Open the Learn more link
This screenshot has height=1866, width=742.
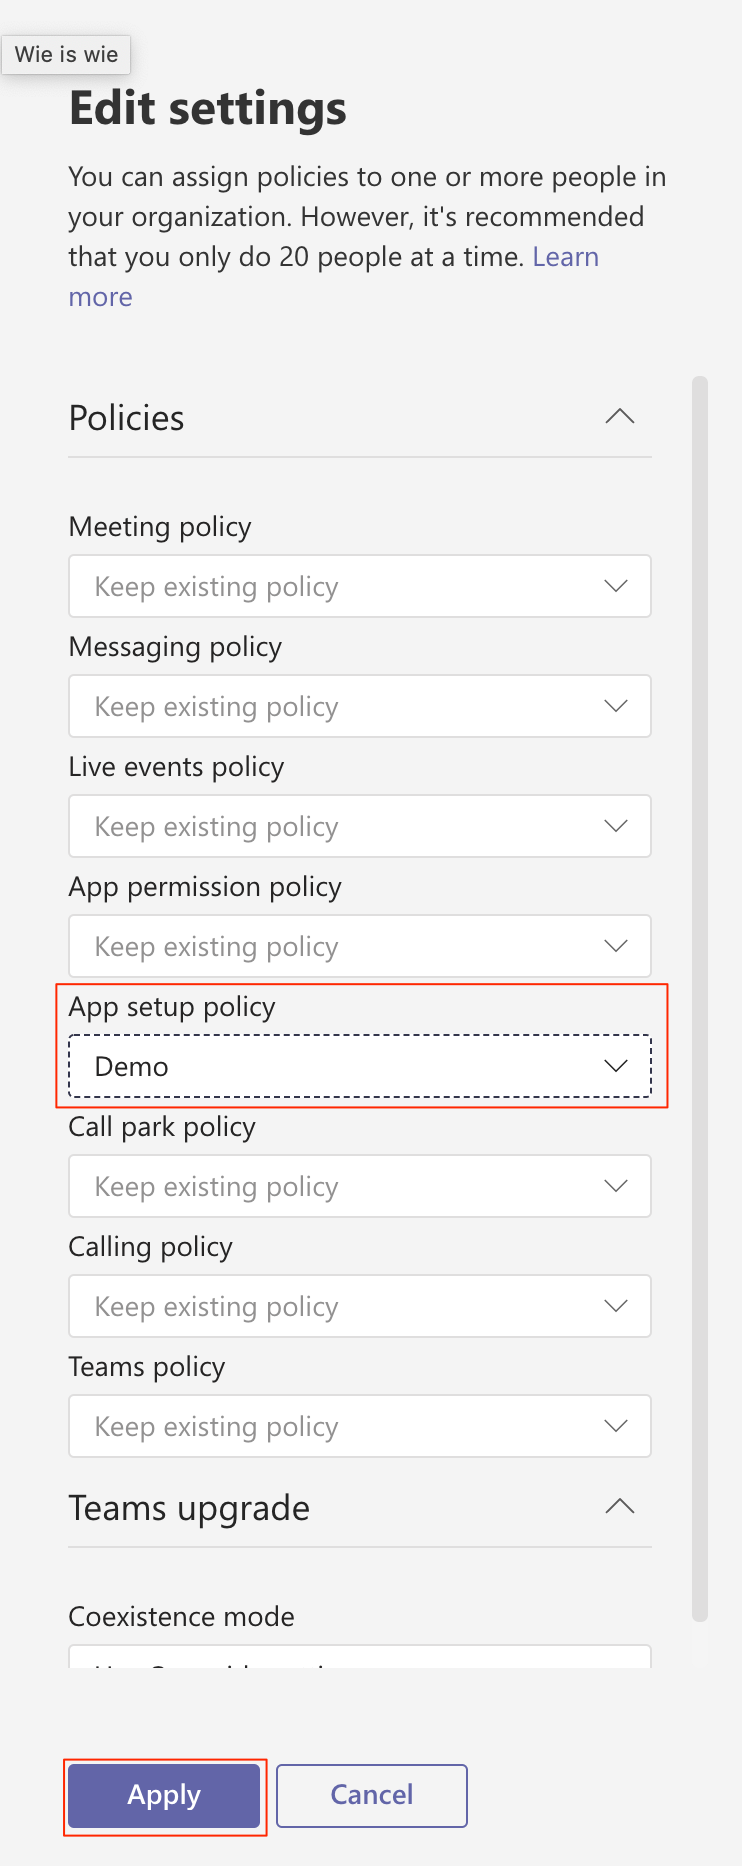coord(566,257)
